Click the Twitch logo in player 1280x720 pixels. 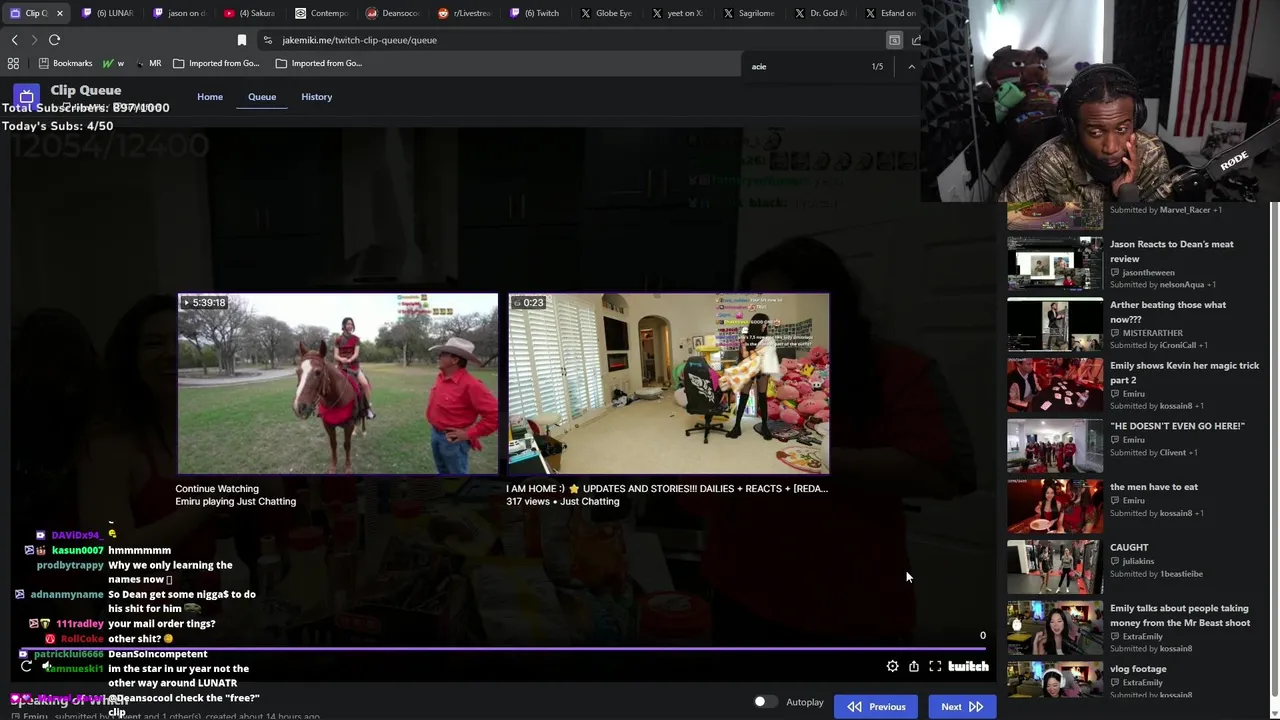click(x=968, y=666)
